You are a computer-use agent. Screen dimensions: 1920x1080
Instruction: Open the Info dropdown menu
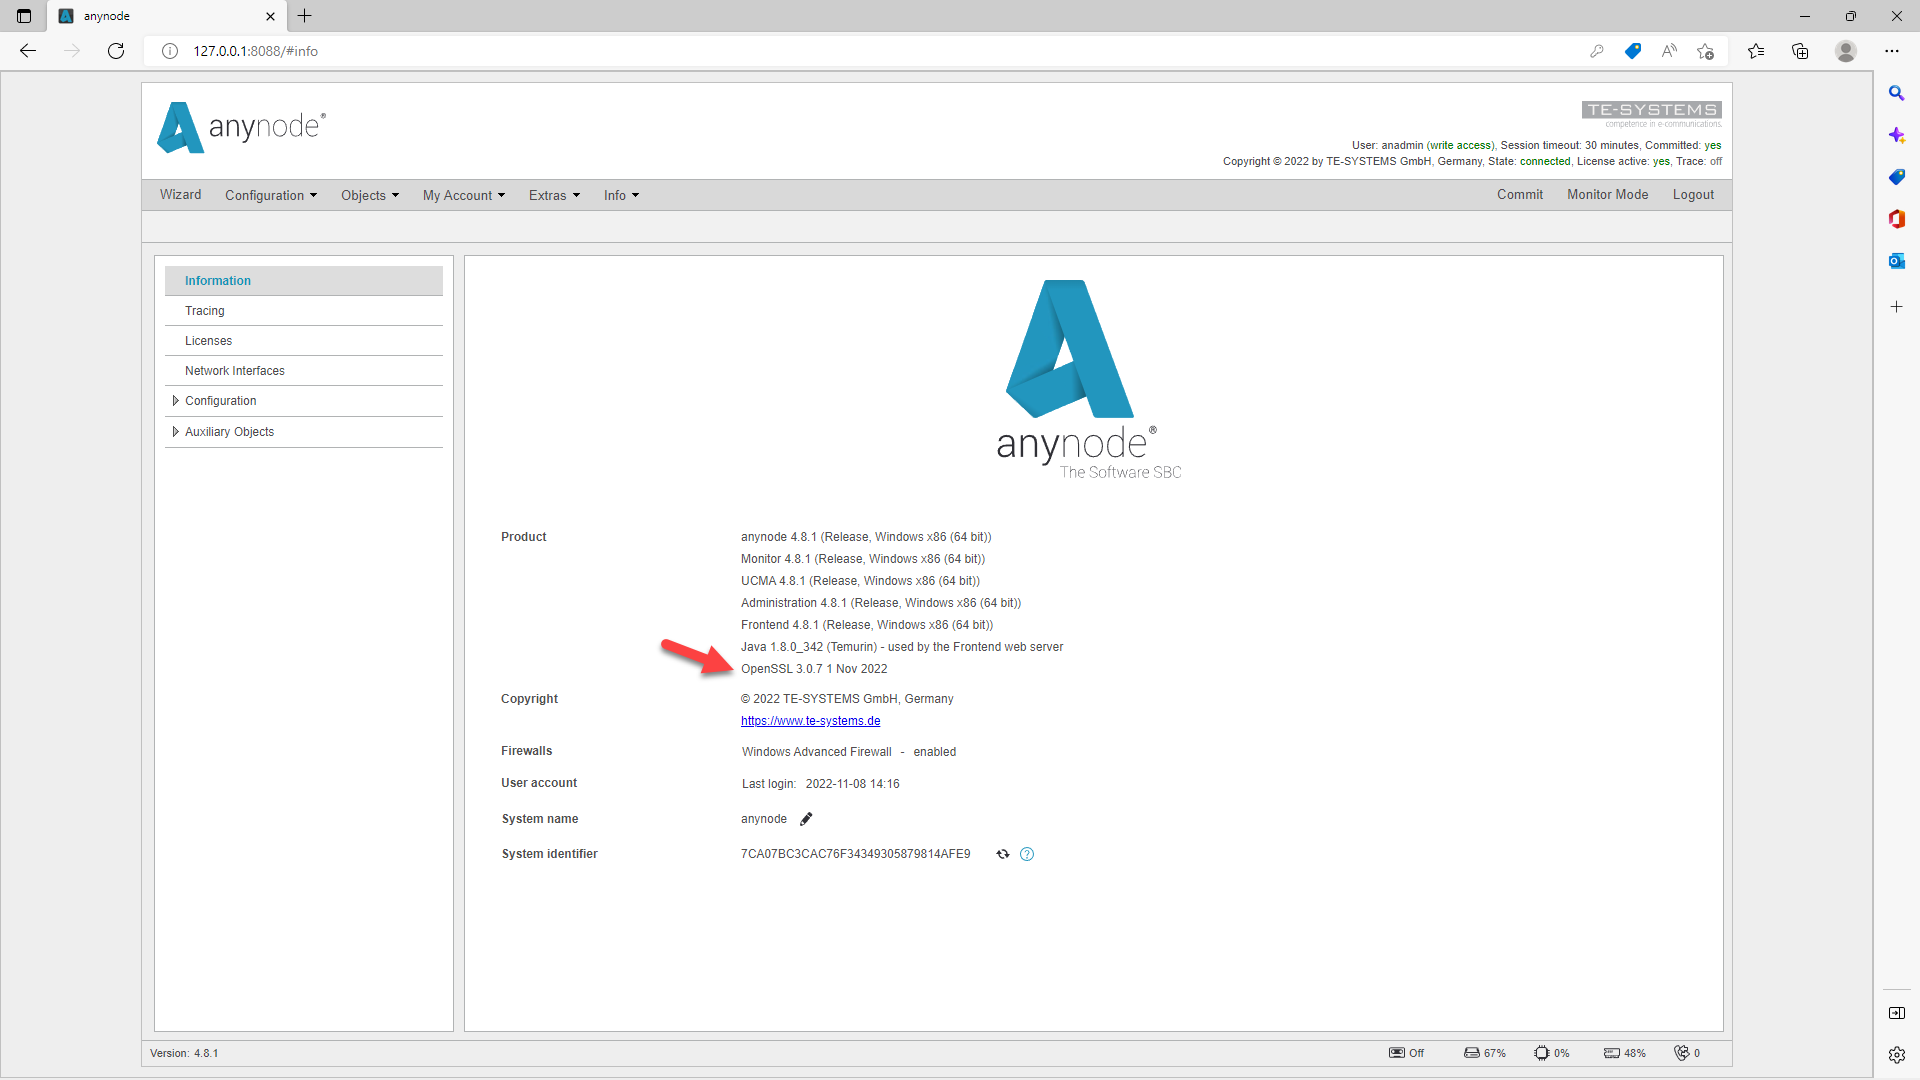(621, 195)
